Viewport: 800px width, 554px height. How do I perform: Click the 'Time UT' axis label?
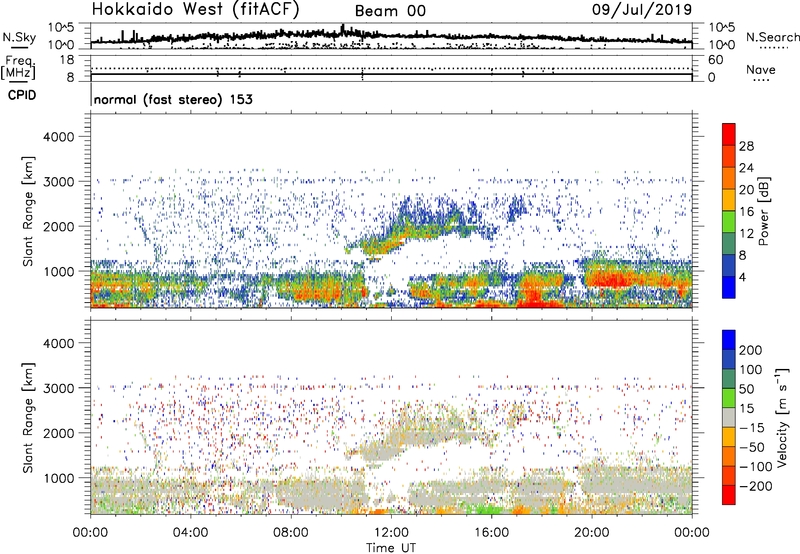(391, 547)
